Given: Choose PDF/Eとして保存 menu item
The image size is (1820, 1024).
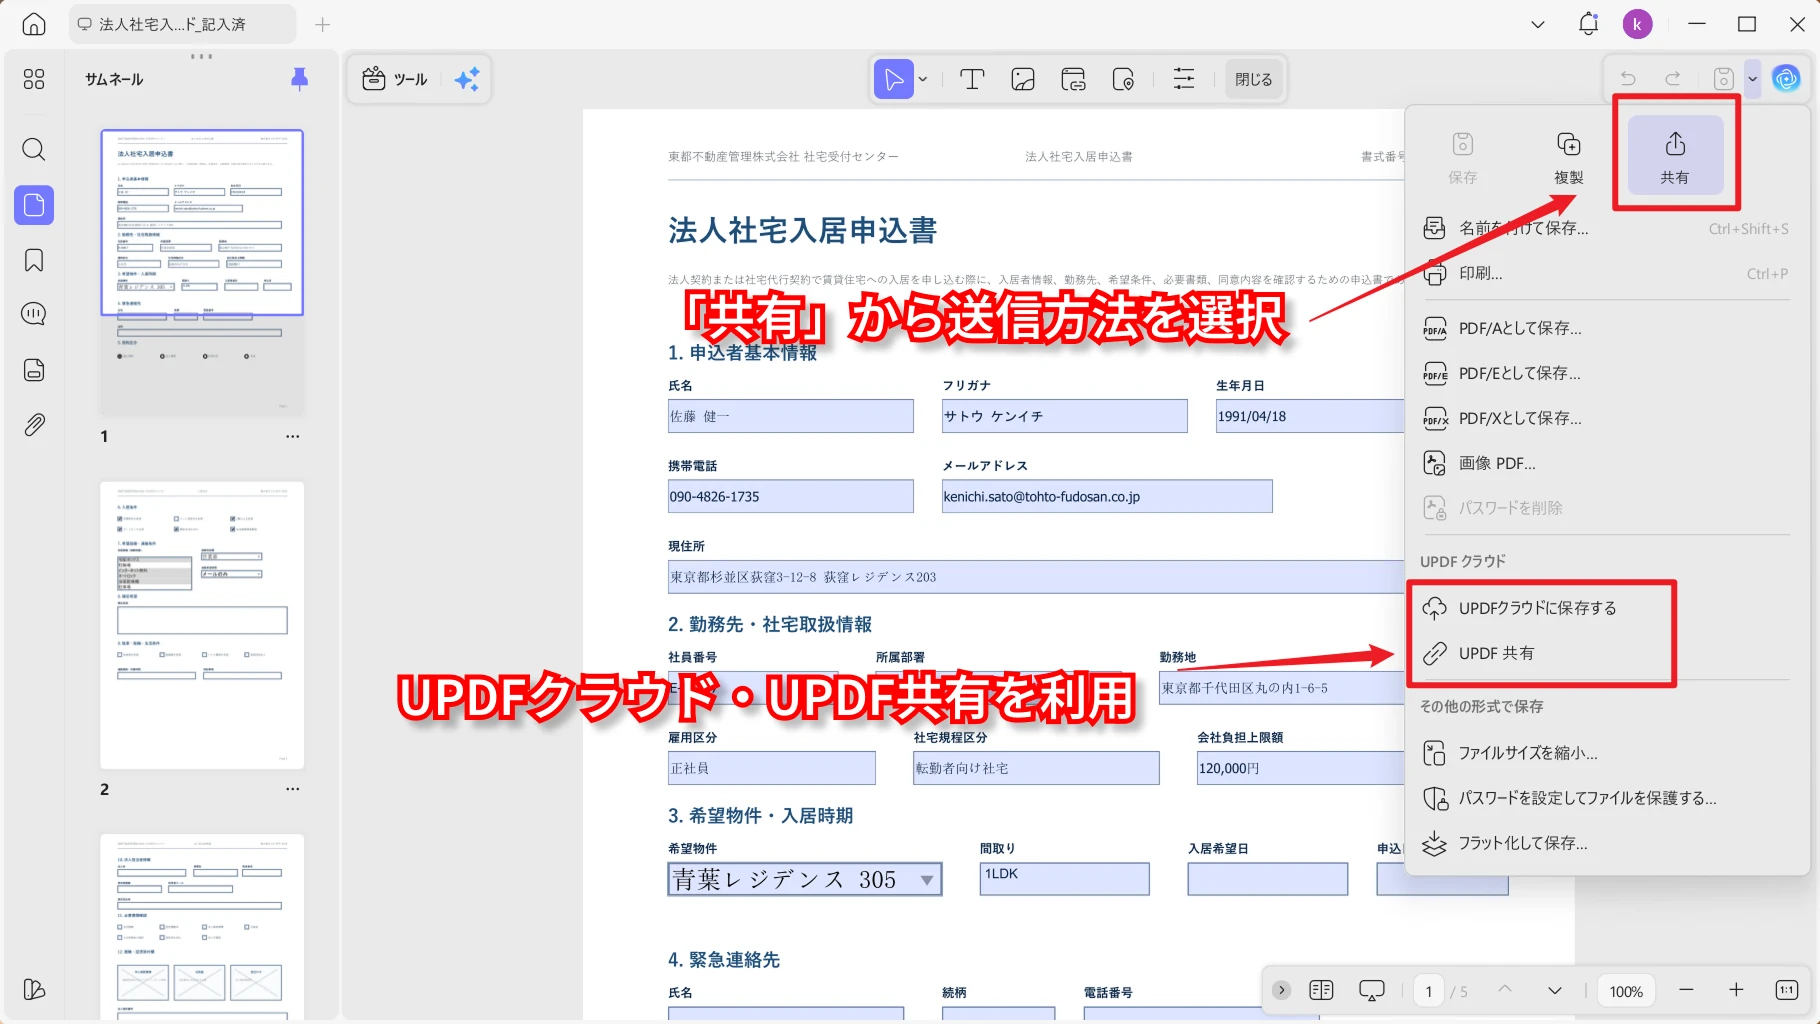Looking at the screenshot, I should click(1606, 373).
